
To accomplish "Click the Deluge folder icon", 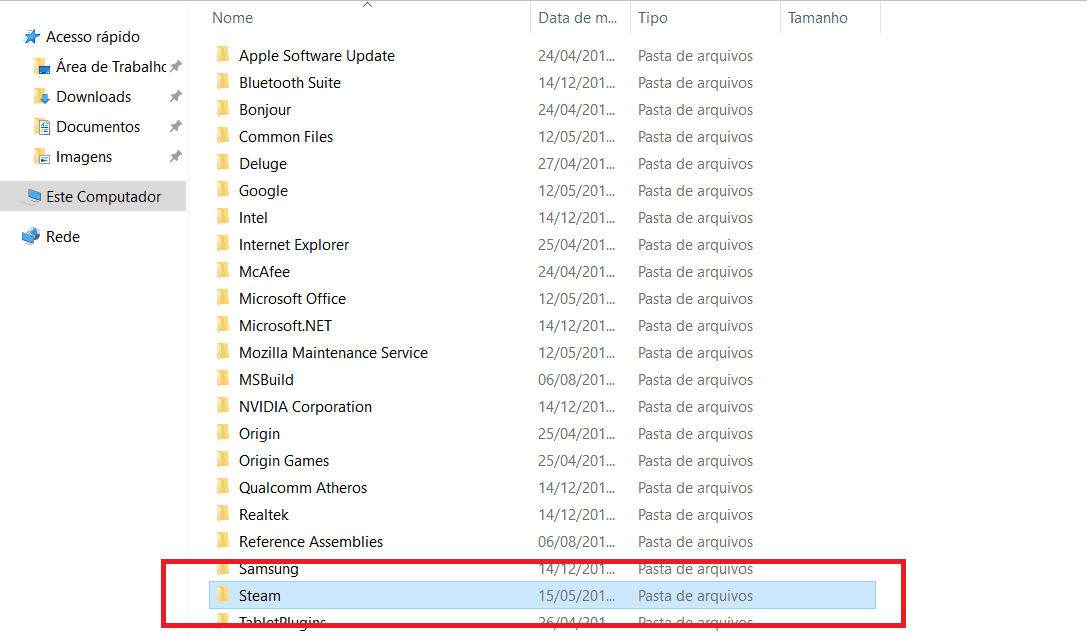I will tap(223, 163).
